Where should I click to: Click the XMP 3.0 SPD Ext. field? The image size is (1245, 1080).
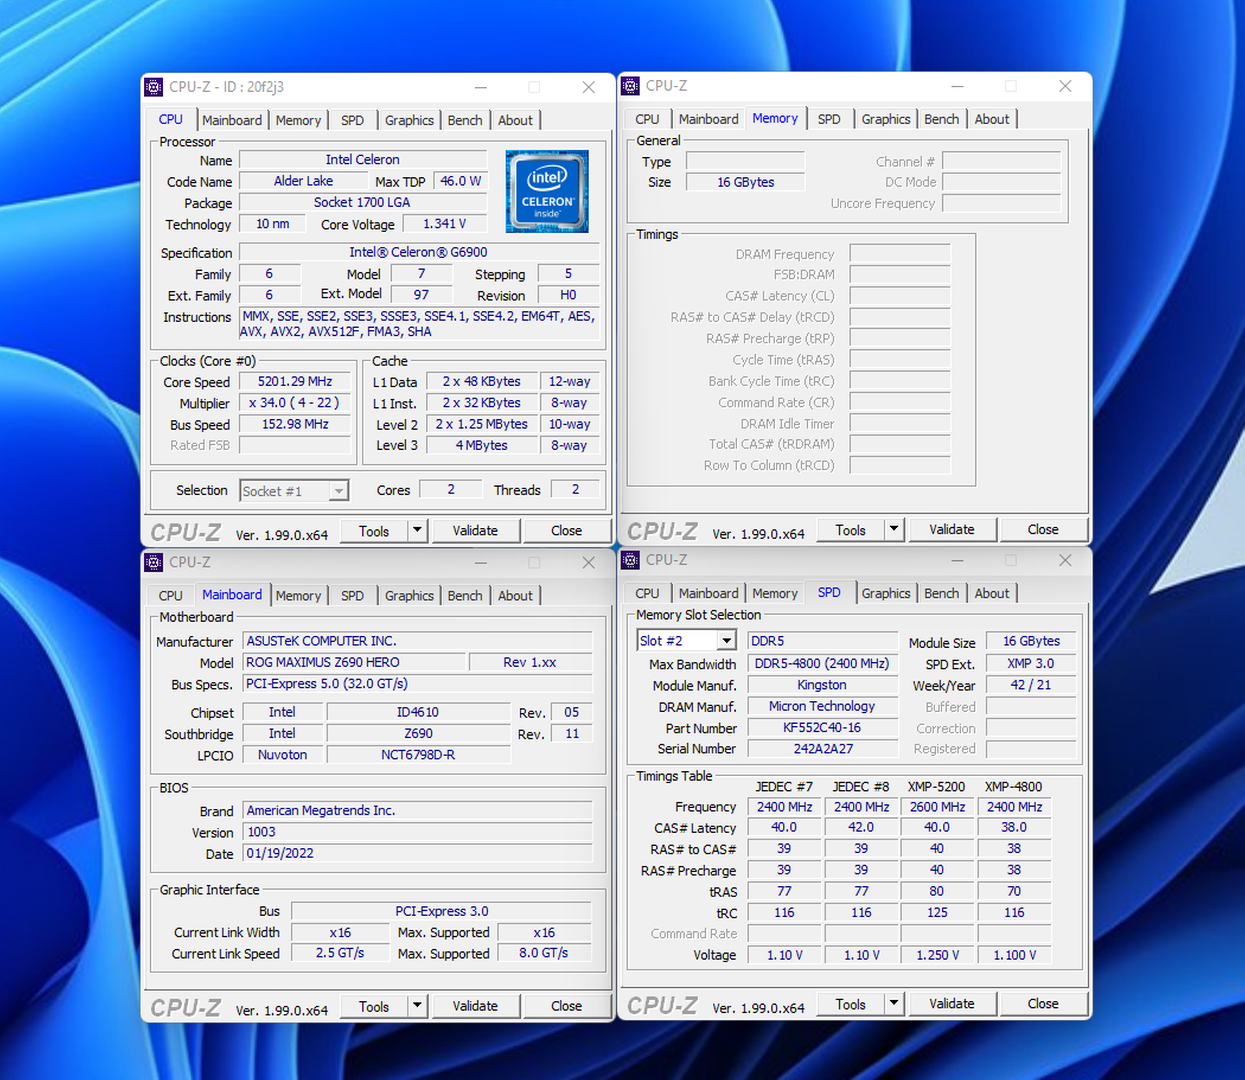tap(1030, 663)
